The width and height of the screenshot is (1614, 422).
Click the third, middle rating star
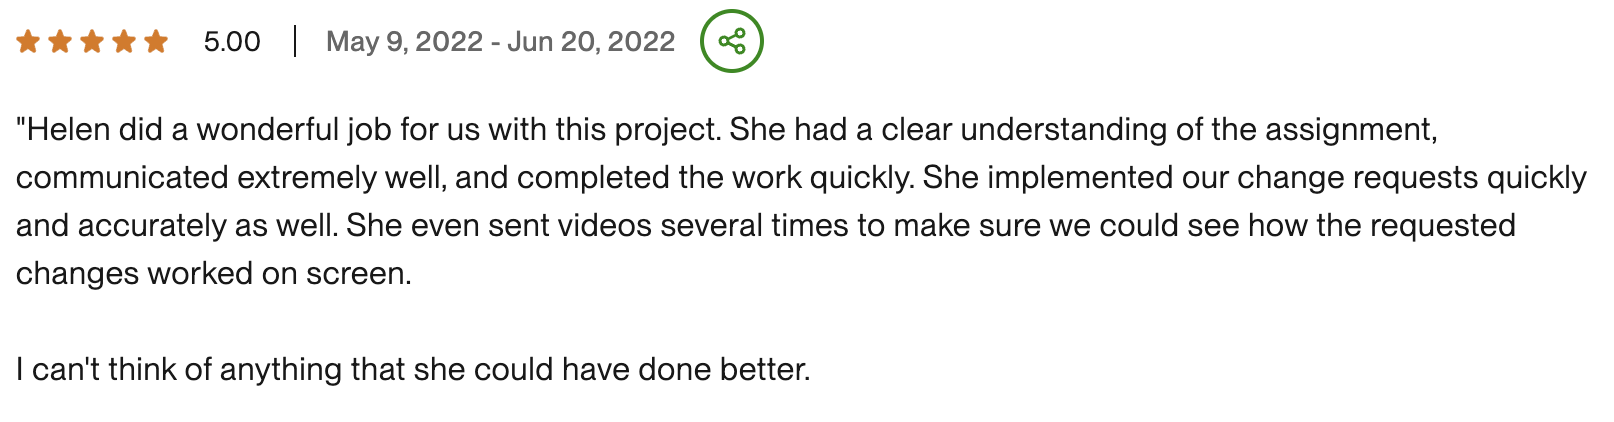click(92, 41)
